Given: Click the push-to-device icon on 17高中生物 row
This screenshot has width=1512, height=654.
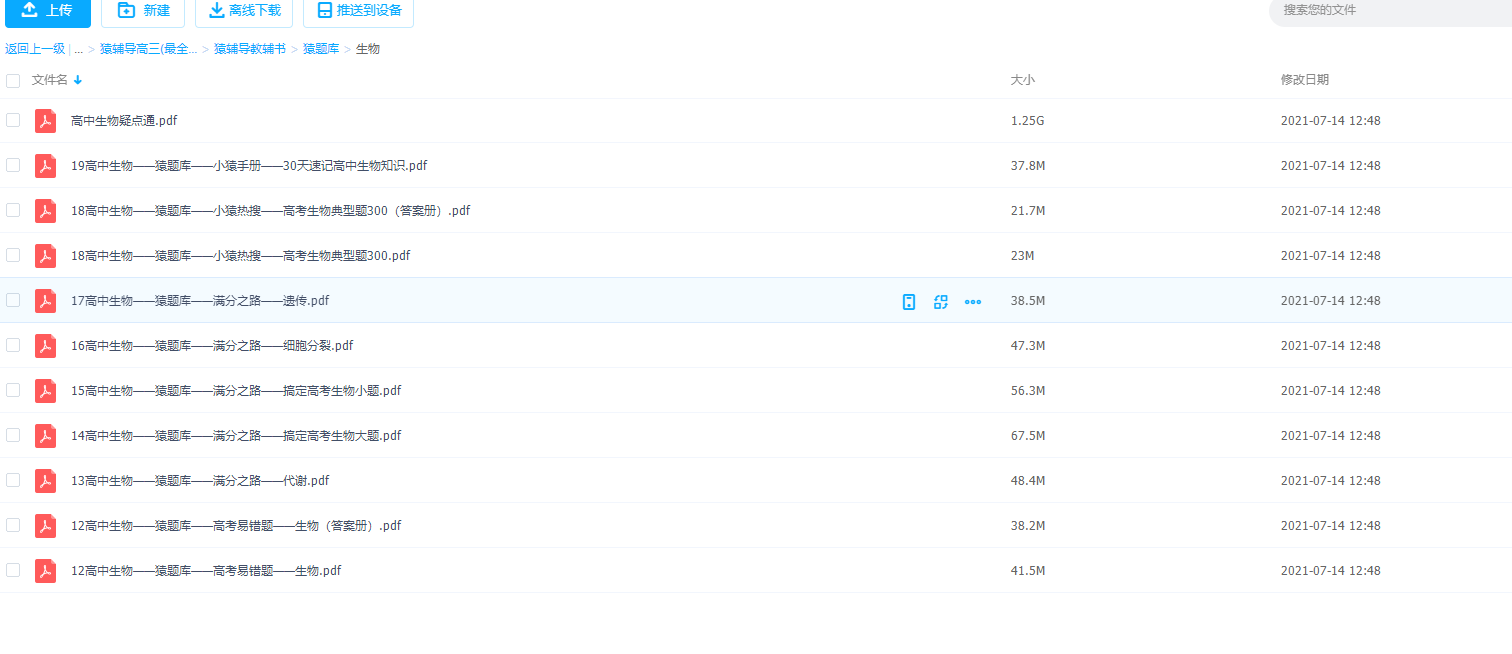Looking at the screenshot, I should (908, 301).
